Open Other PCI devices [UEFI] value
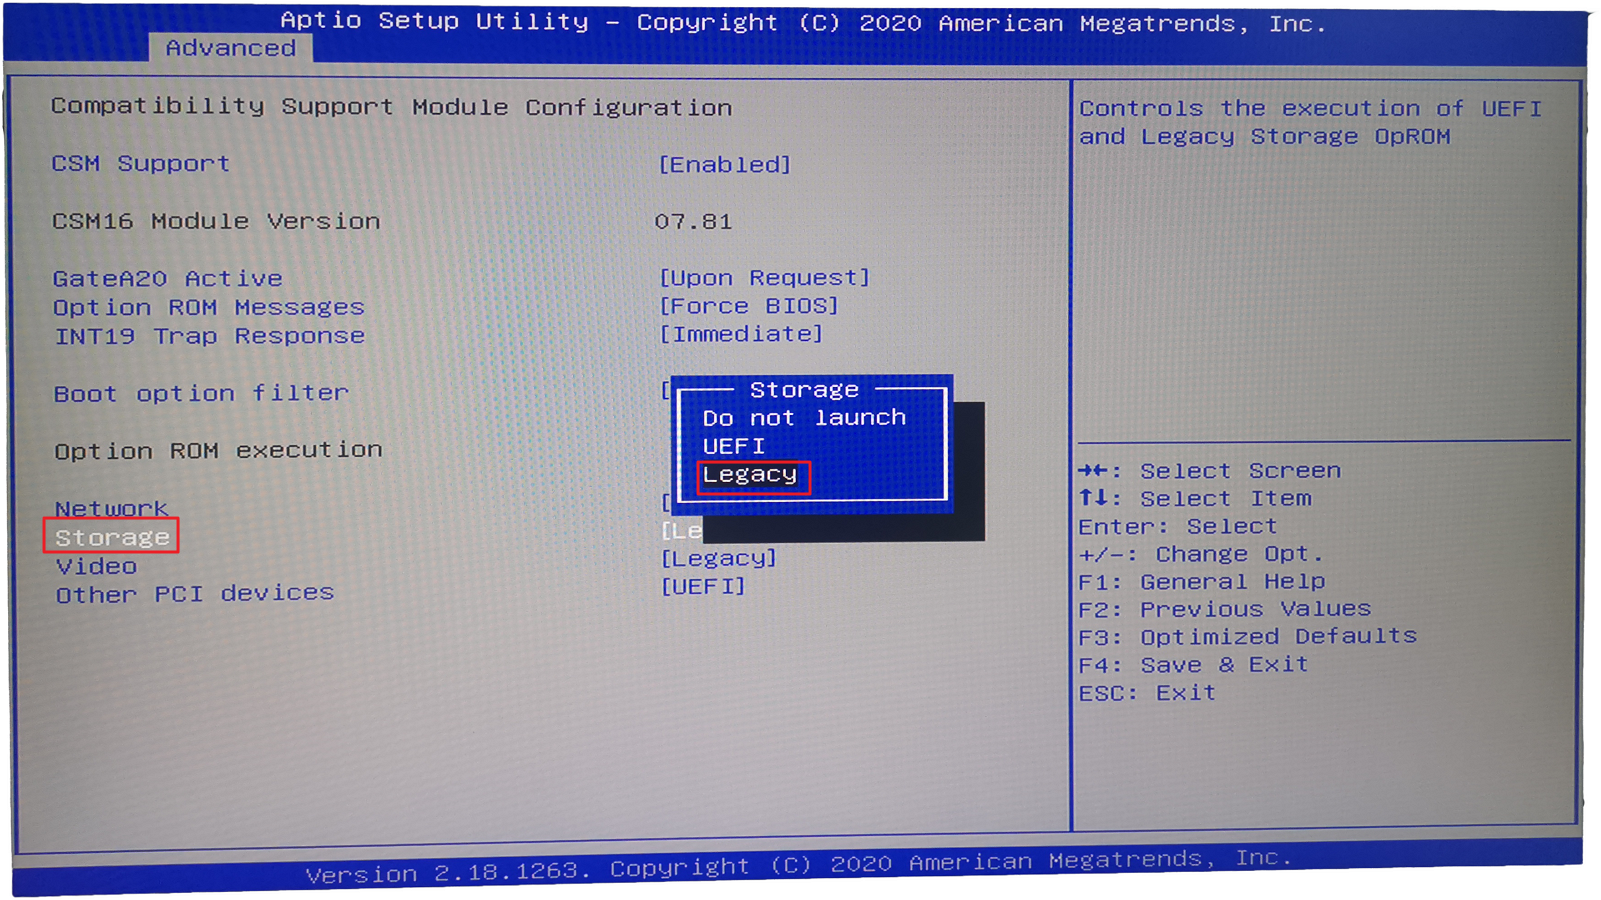This screenshot has height=900, width=1601. coord(703,586)
